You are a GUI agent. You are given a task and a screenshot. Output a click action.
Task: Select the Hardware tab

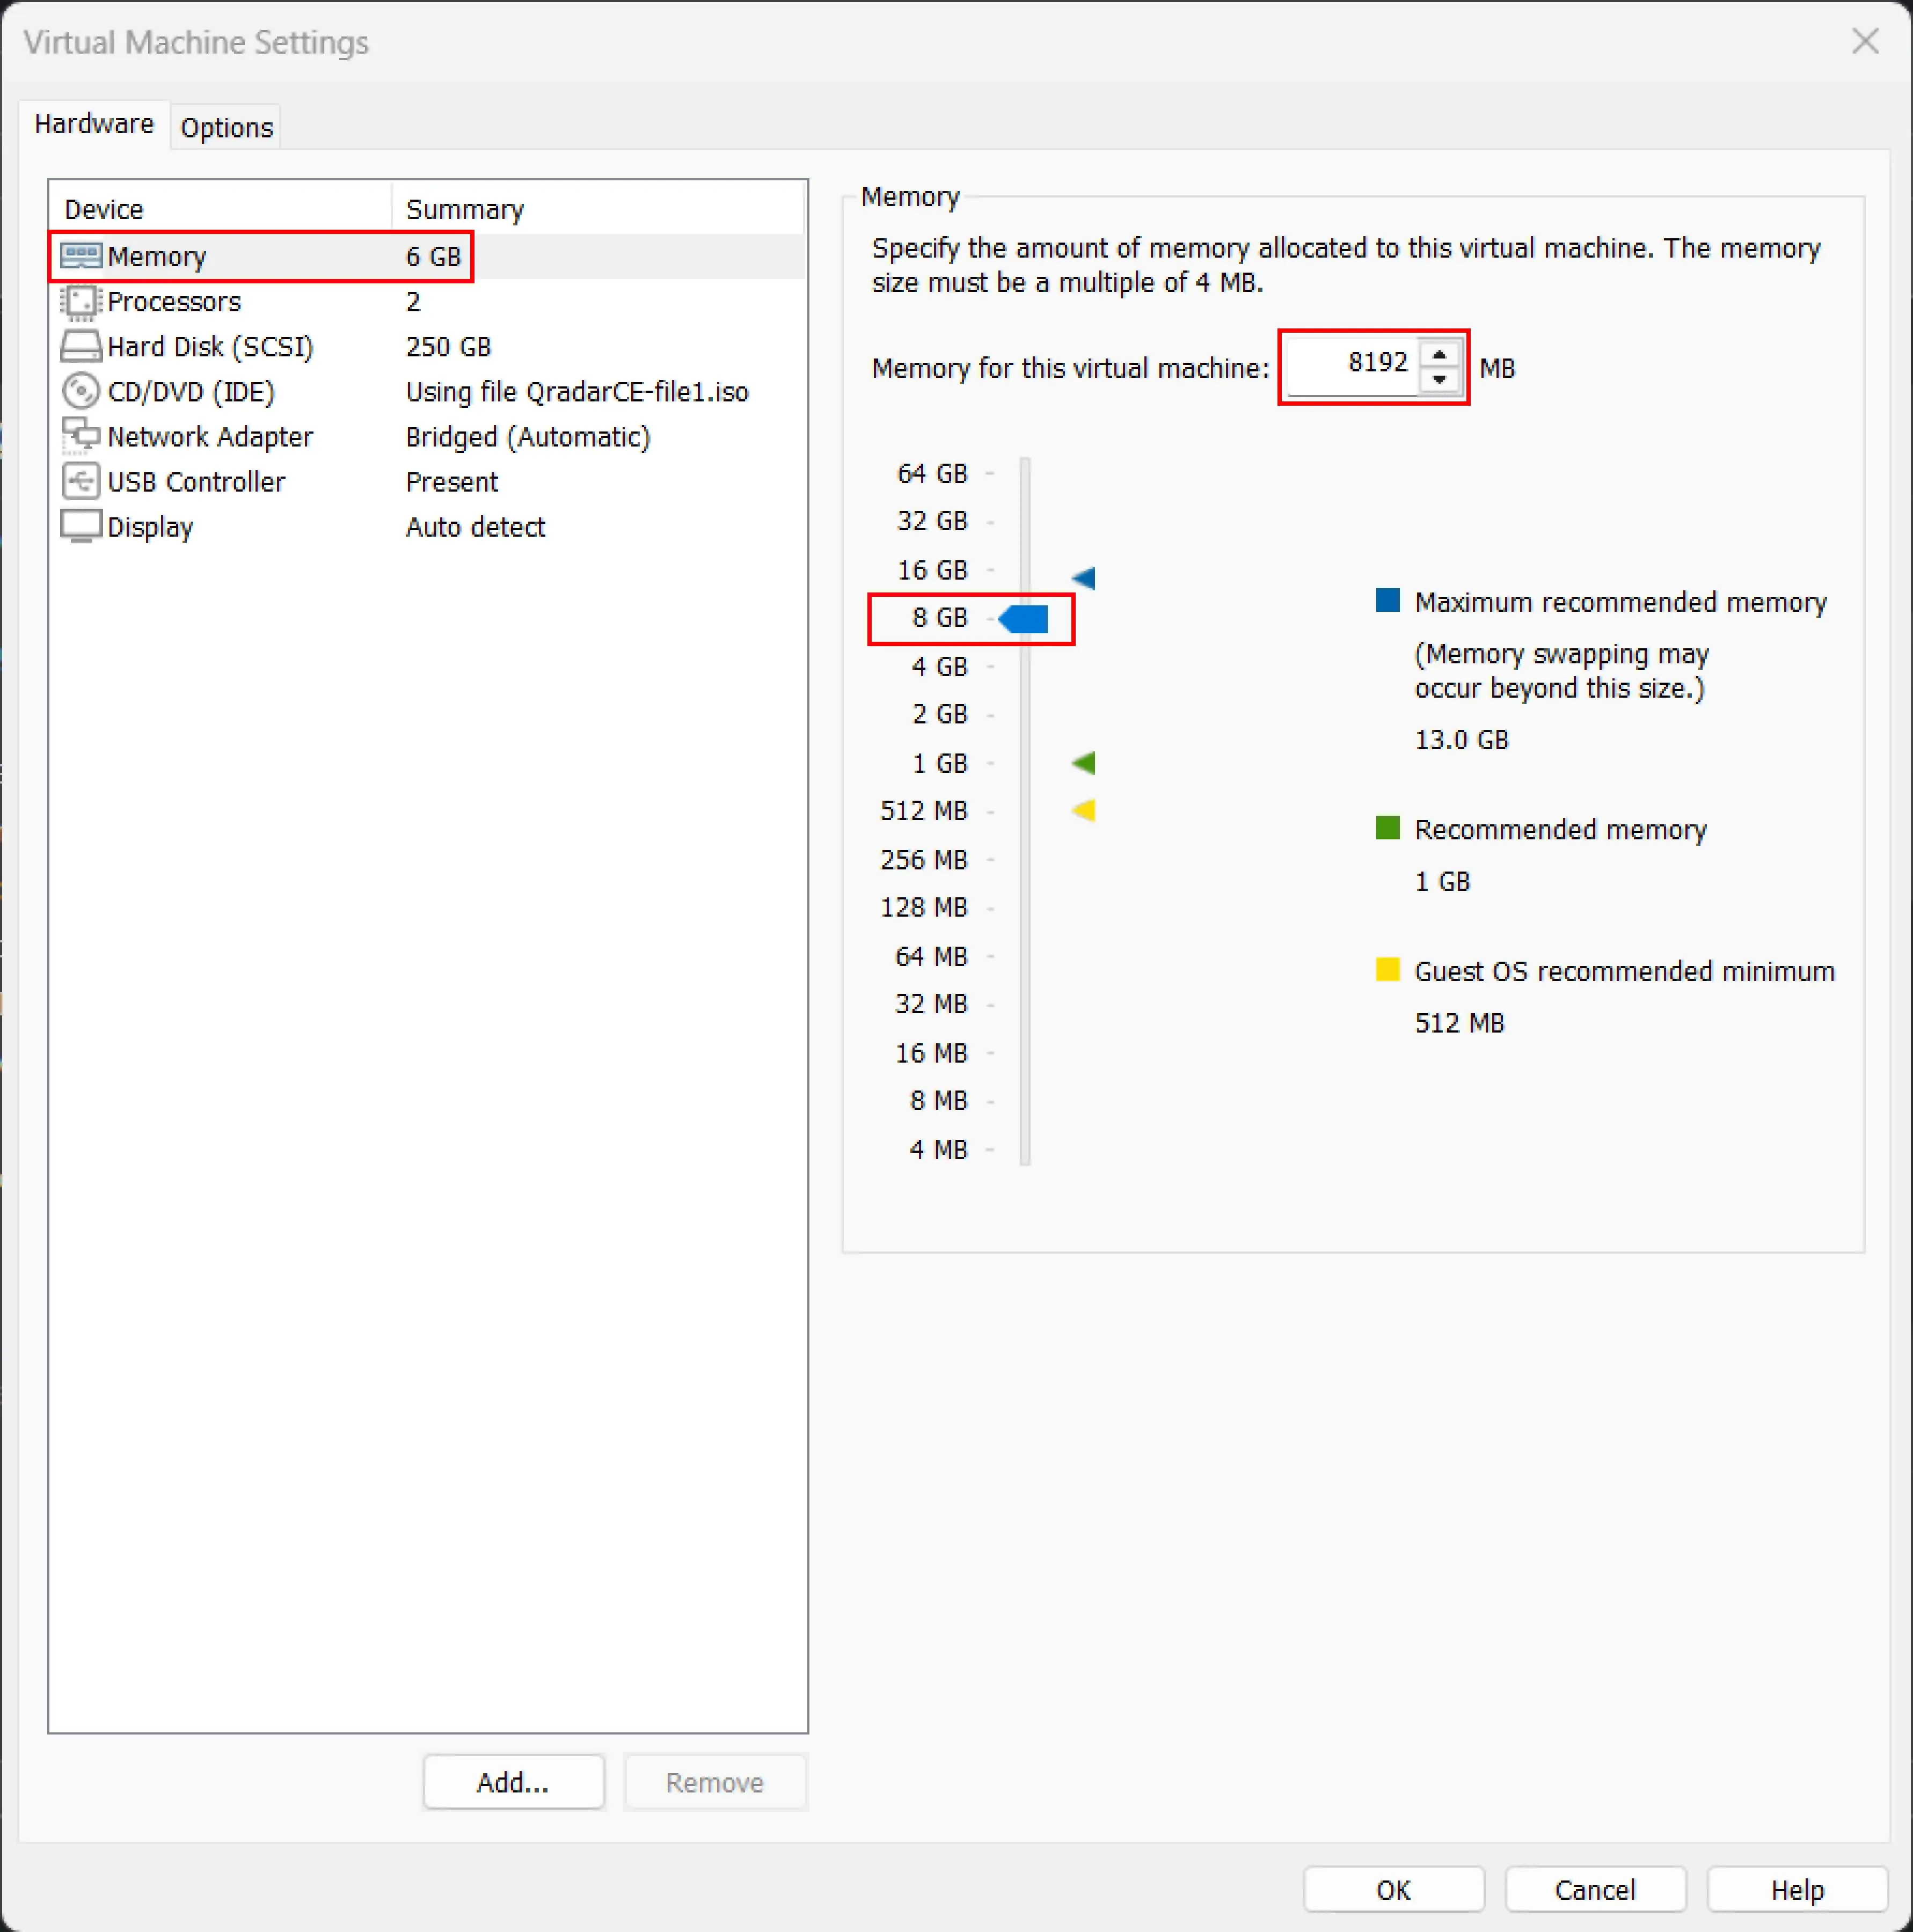(x=94, y=124)
